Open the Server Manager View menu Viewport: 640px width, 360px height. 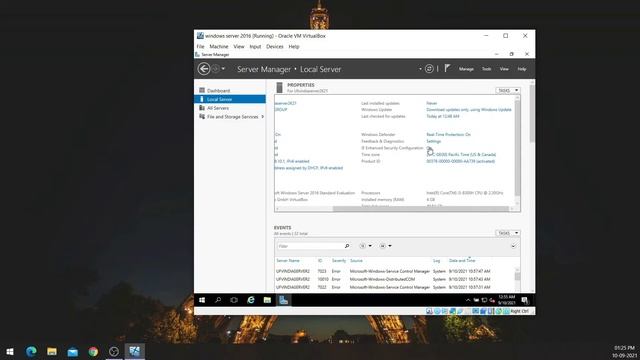point(504,69)
